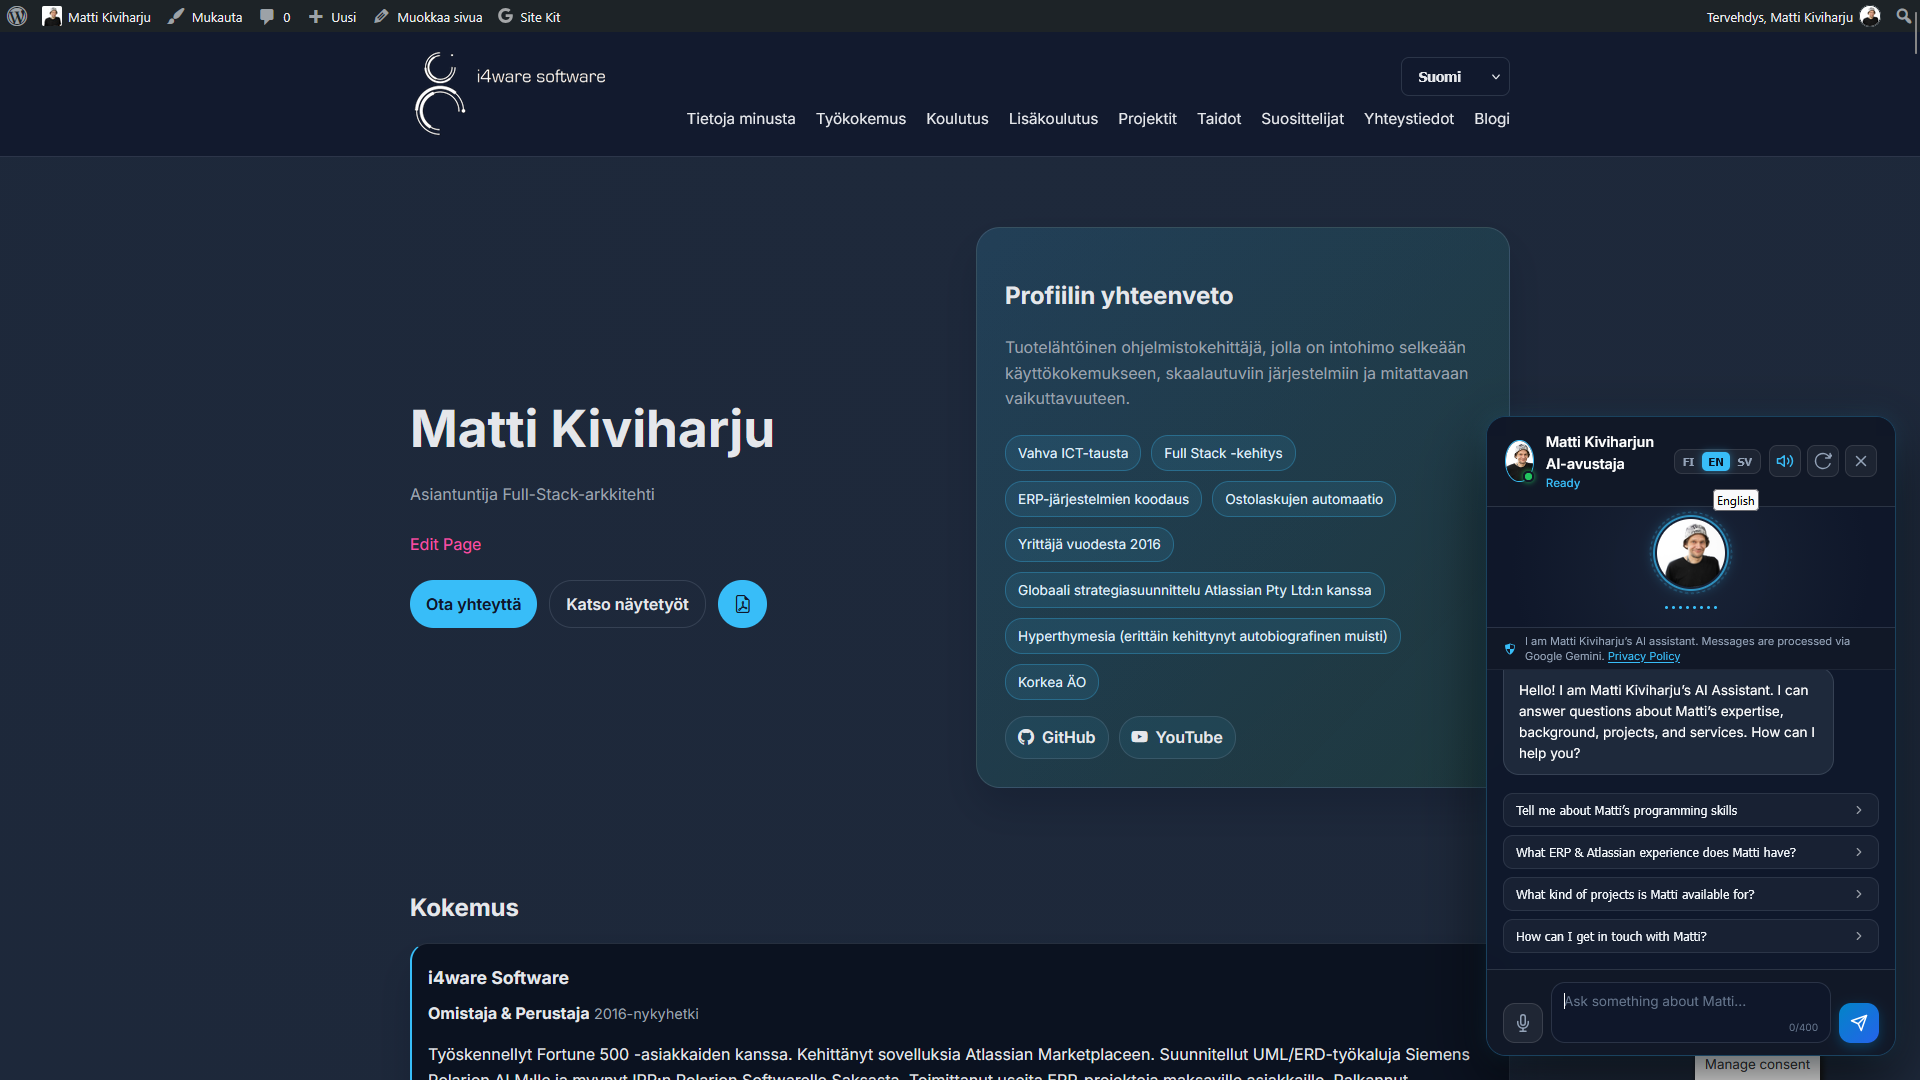Click the small avatar in the chat header
Screen dimensions: 1920x1080
1520,461
